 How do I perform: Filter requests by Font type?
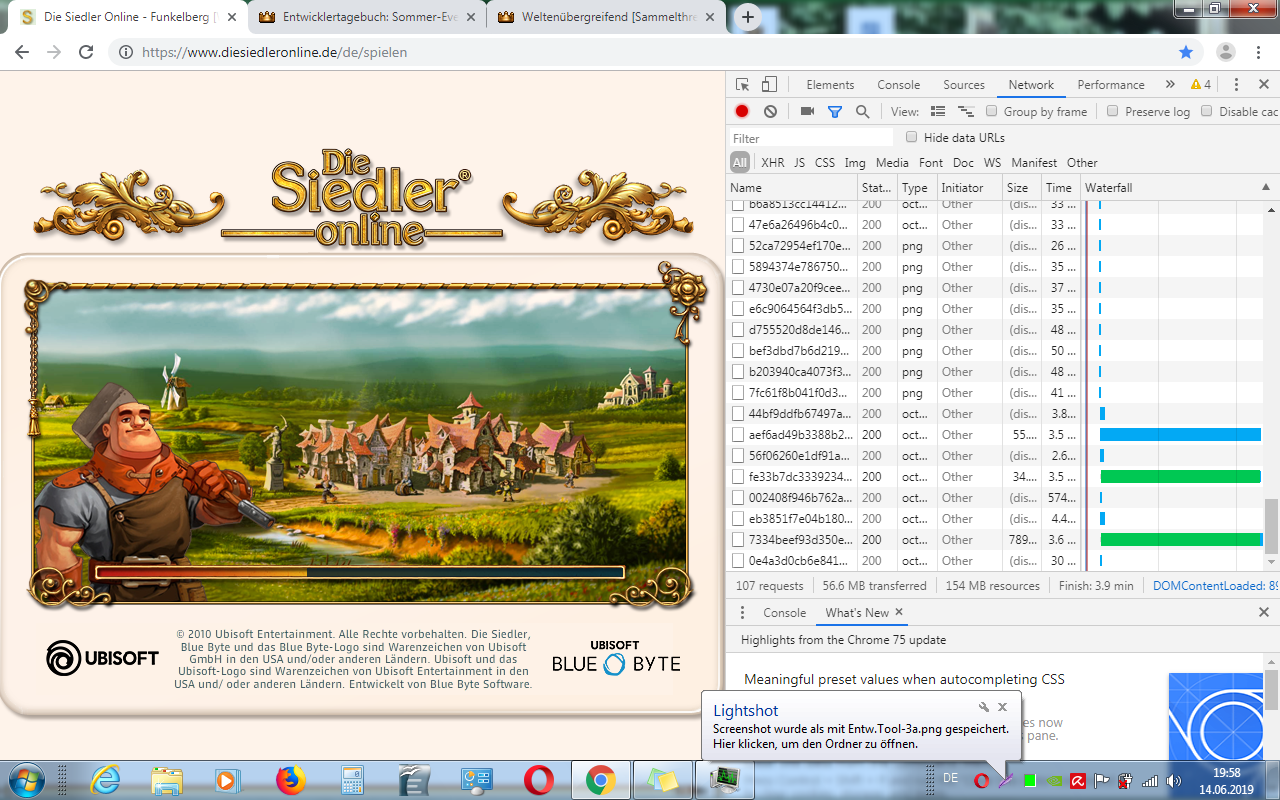930,163
